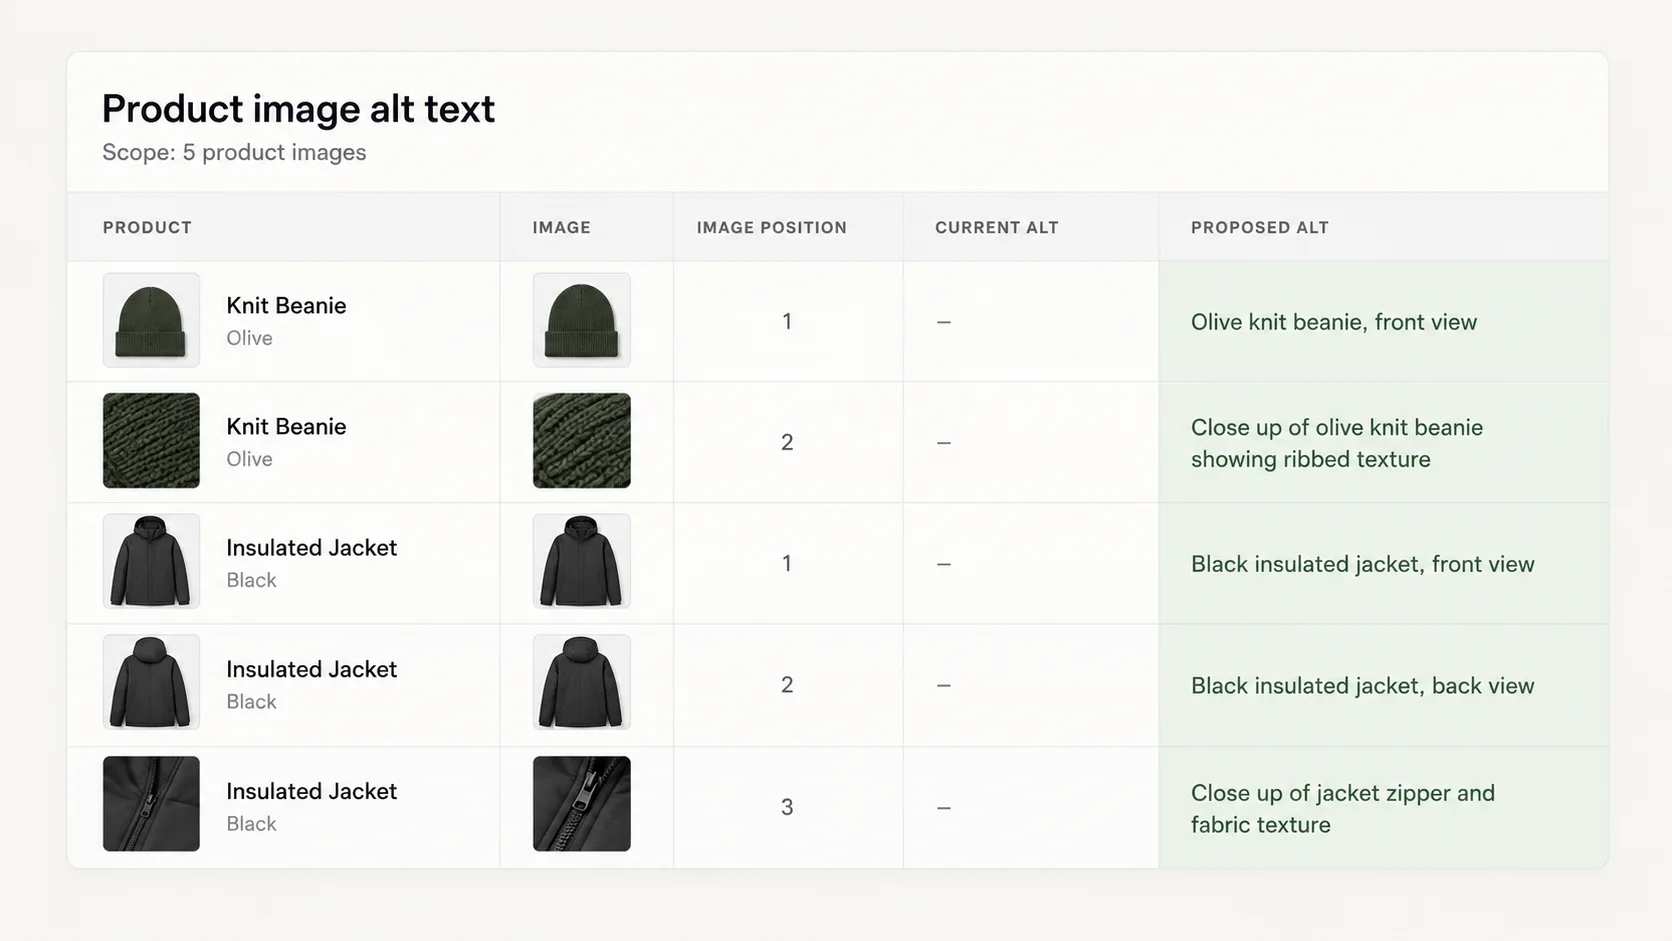1672x941 pixels.
Task: Select the black jacket front-view thumbnail in Image column
Action: [x=582, y=562]
